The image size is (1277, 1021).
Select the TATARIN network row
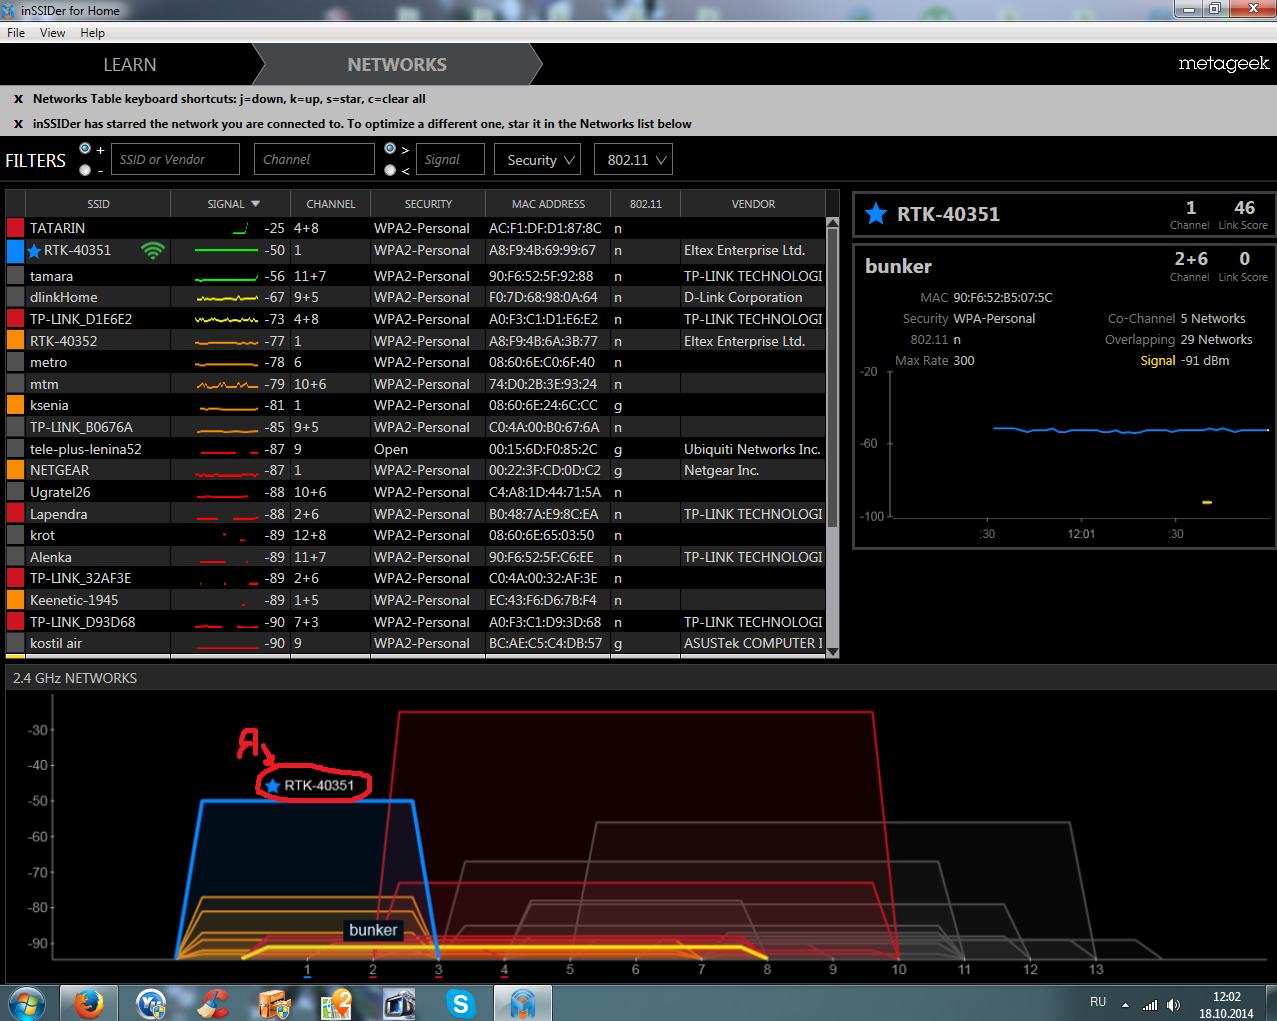coord(416,228)
